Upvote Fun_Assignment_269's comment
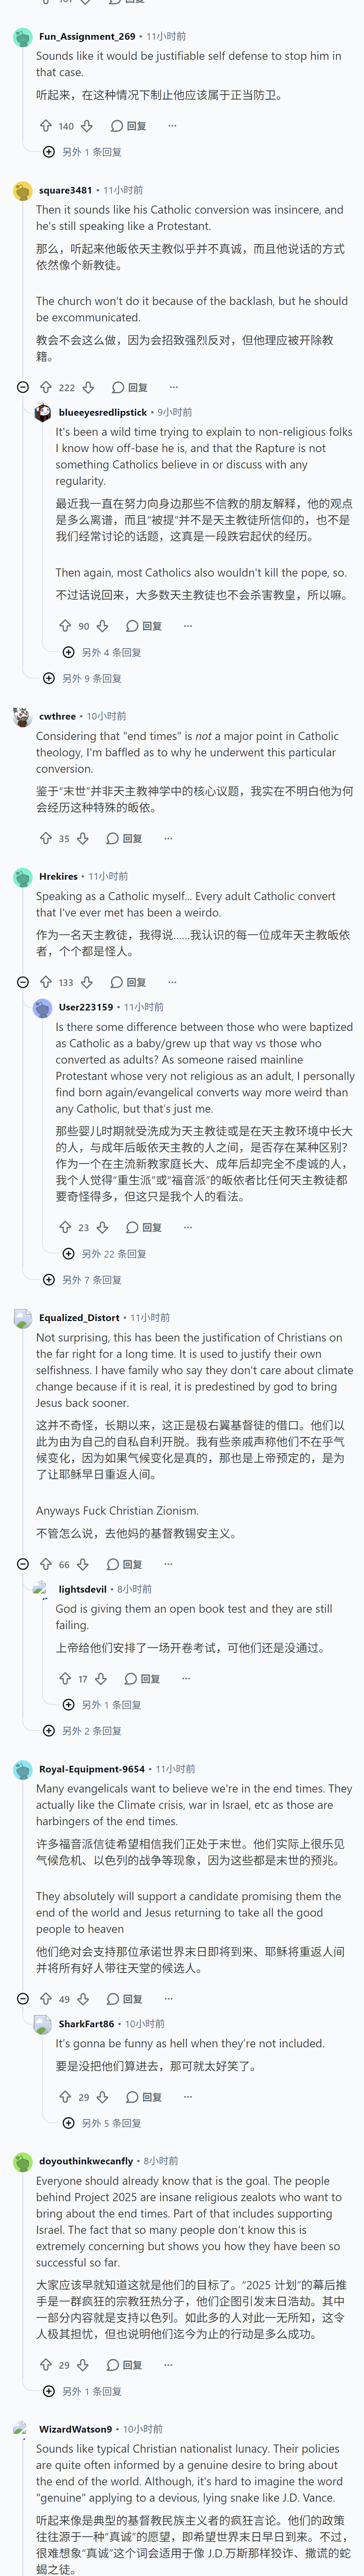The height and width of the screenshot is (2576, 364). click(45, 126)
